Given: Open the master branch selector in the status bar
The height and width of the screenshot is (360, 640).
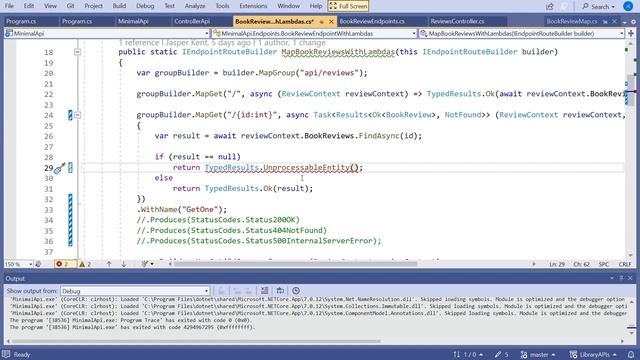Looking at the screenshot, I should click(538, 354).
